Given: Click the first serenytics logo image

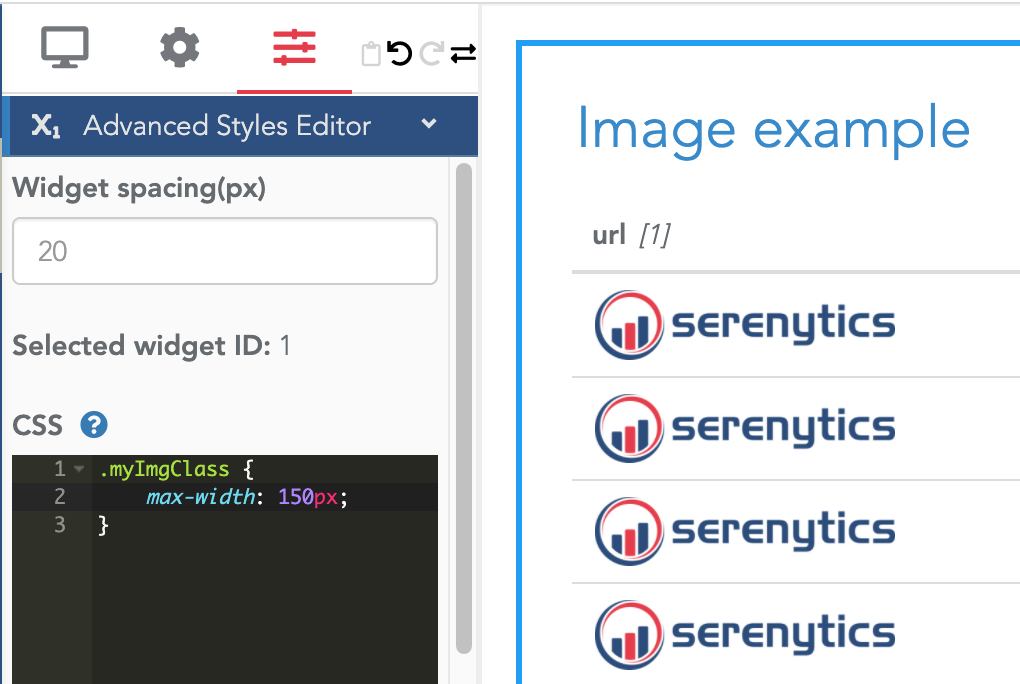Looking at the screenshot, I should point(745,324).
